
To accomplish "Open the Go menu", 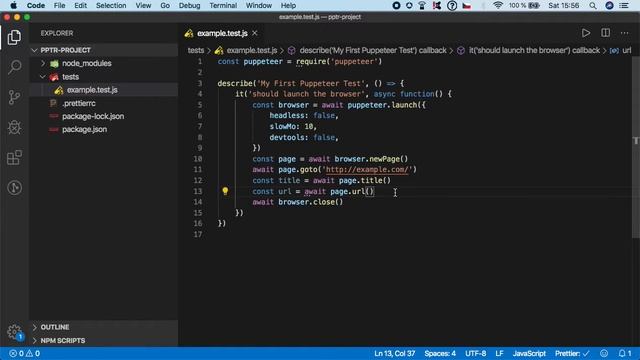I will 165,5.
